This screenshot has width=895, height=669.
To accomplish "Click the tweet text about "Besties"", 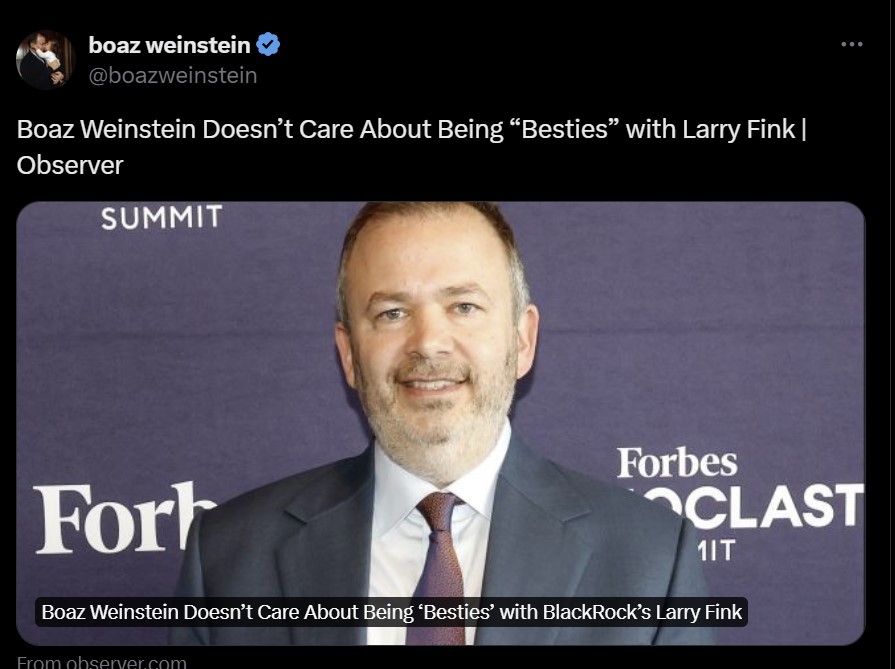I will pos(410,130).
